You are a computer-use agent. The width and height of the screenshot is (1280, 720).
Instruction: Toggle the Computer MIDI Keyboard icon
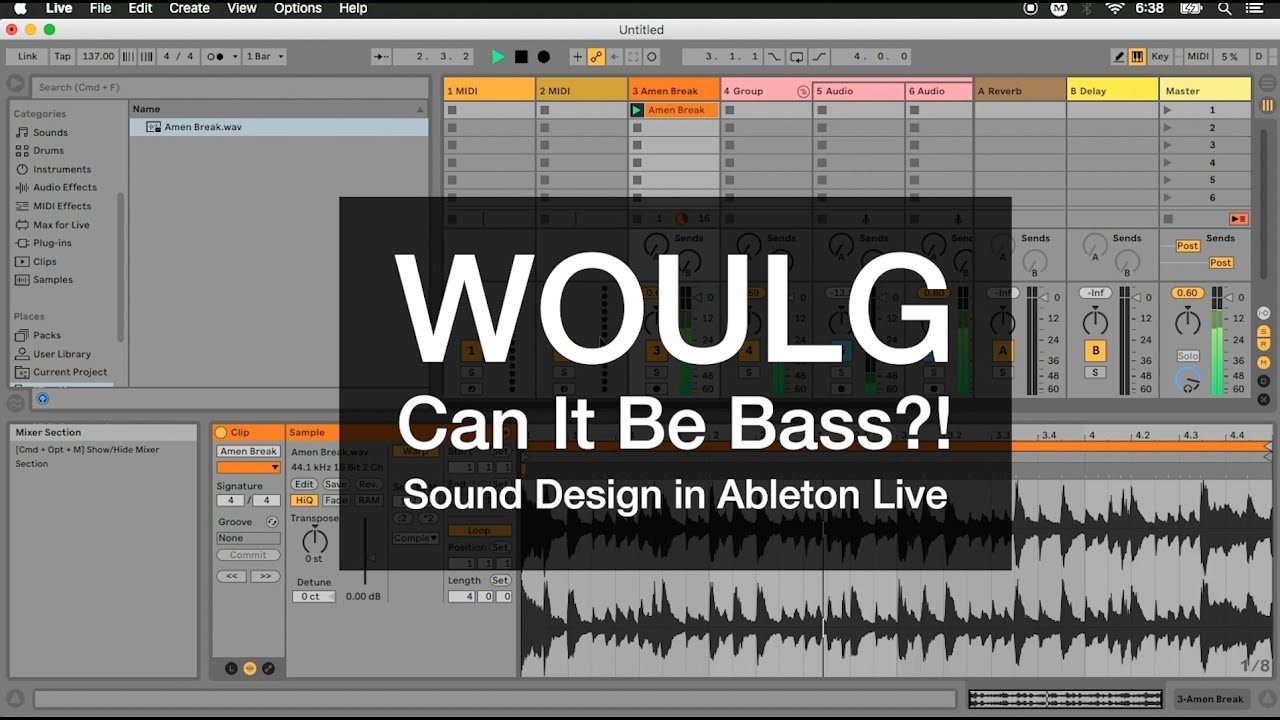[1137, 57]
